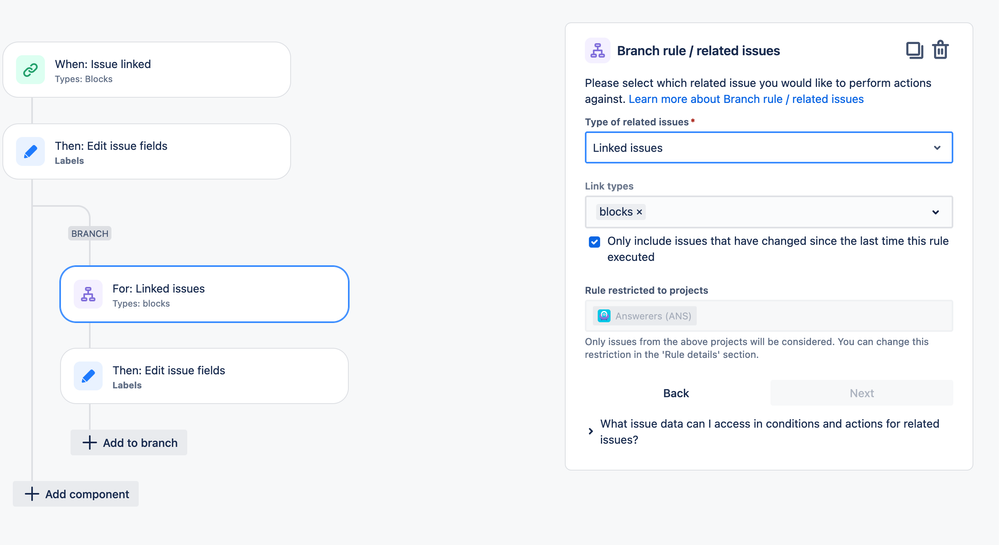The height and width of the screenshot is (545, 999).
Task: Select the For: Linked issues branch component
Action: 204,294
